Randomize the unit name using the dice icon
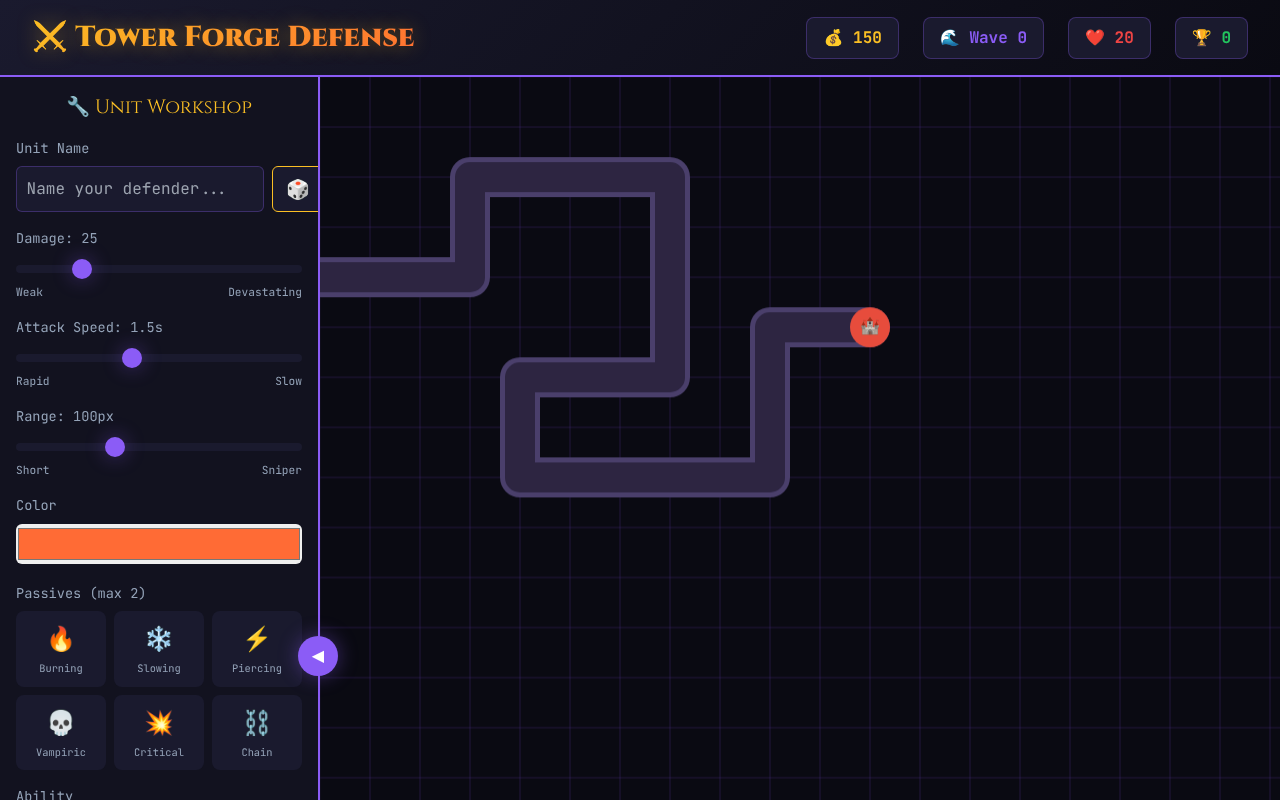This screenshot has height=800, width=1280. point(296,188)
